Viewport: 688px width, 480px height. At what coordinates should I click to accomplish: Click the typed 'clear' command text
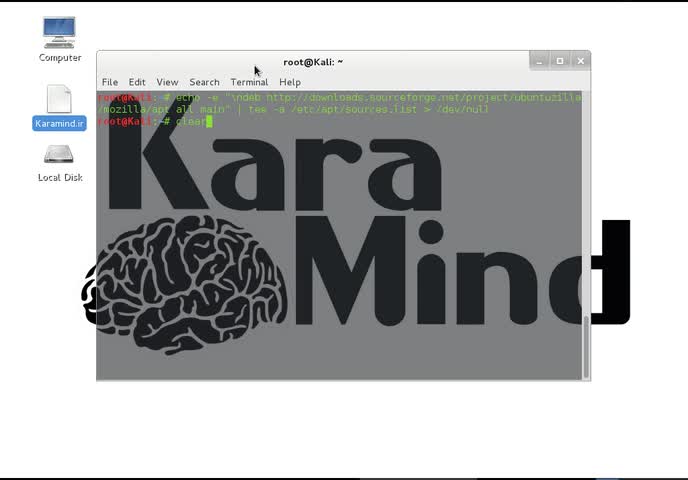[190, 122]
